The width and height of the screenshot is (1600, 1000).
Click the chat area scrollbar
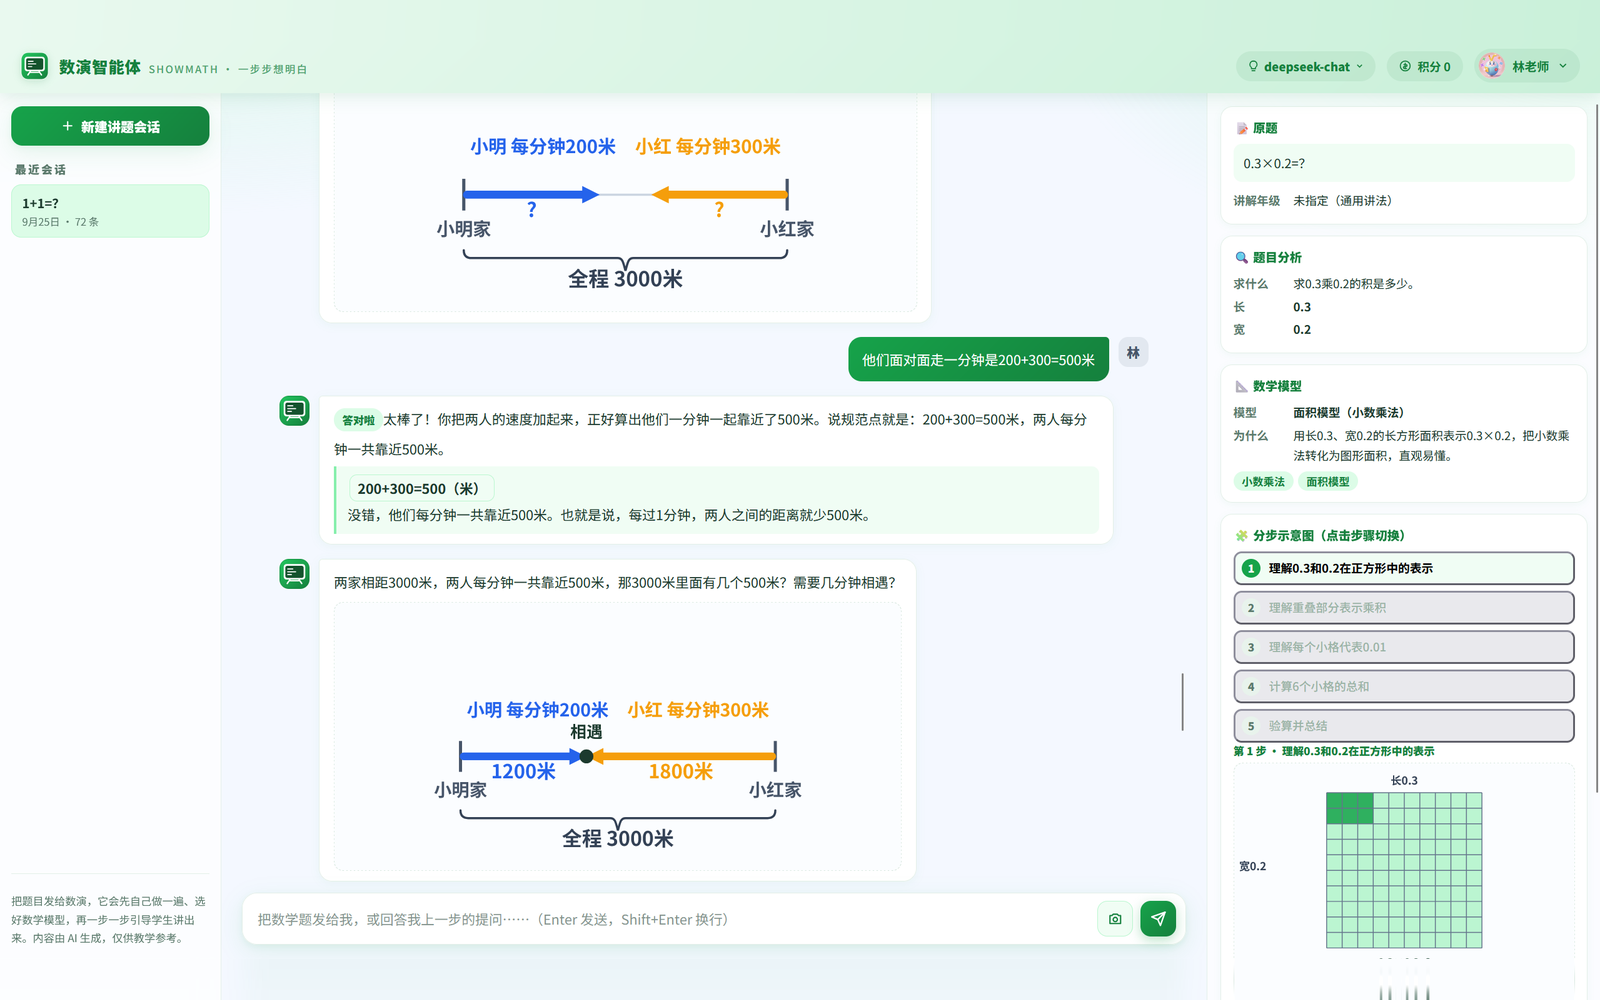tap(1182, 701)
